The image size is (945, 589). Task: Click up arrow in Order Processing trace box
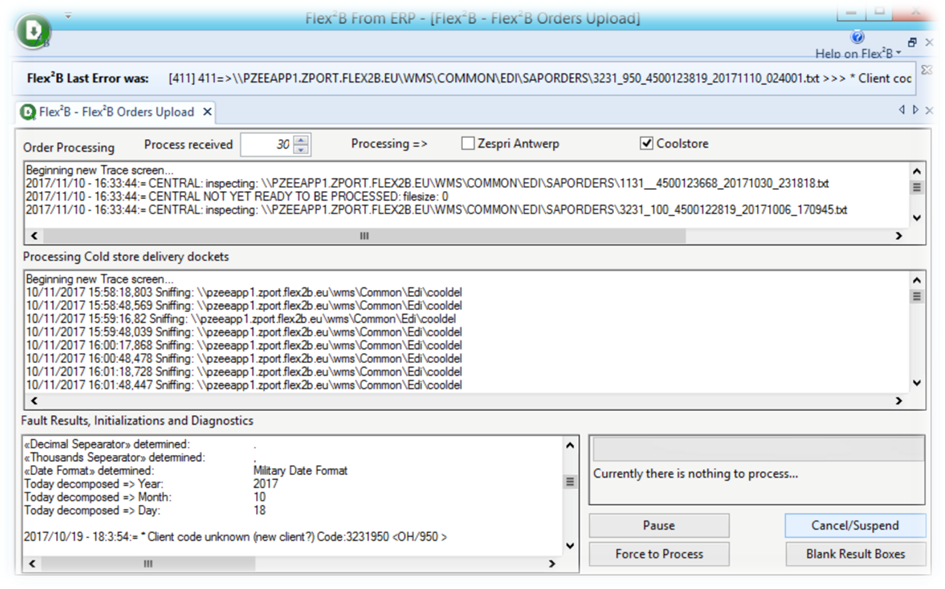coord(917,171)
